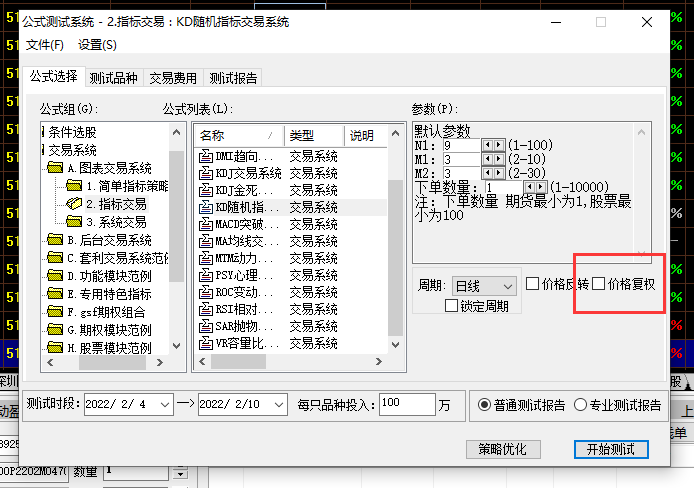Select 普通测试报告 radio button

(x=484, y=405)
